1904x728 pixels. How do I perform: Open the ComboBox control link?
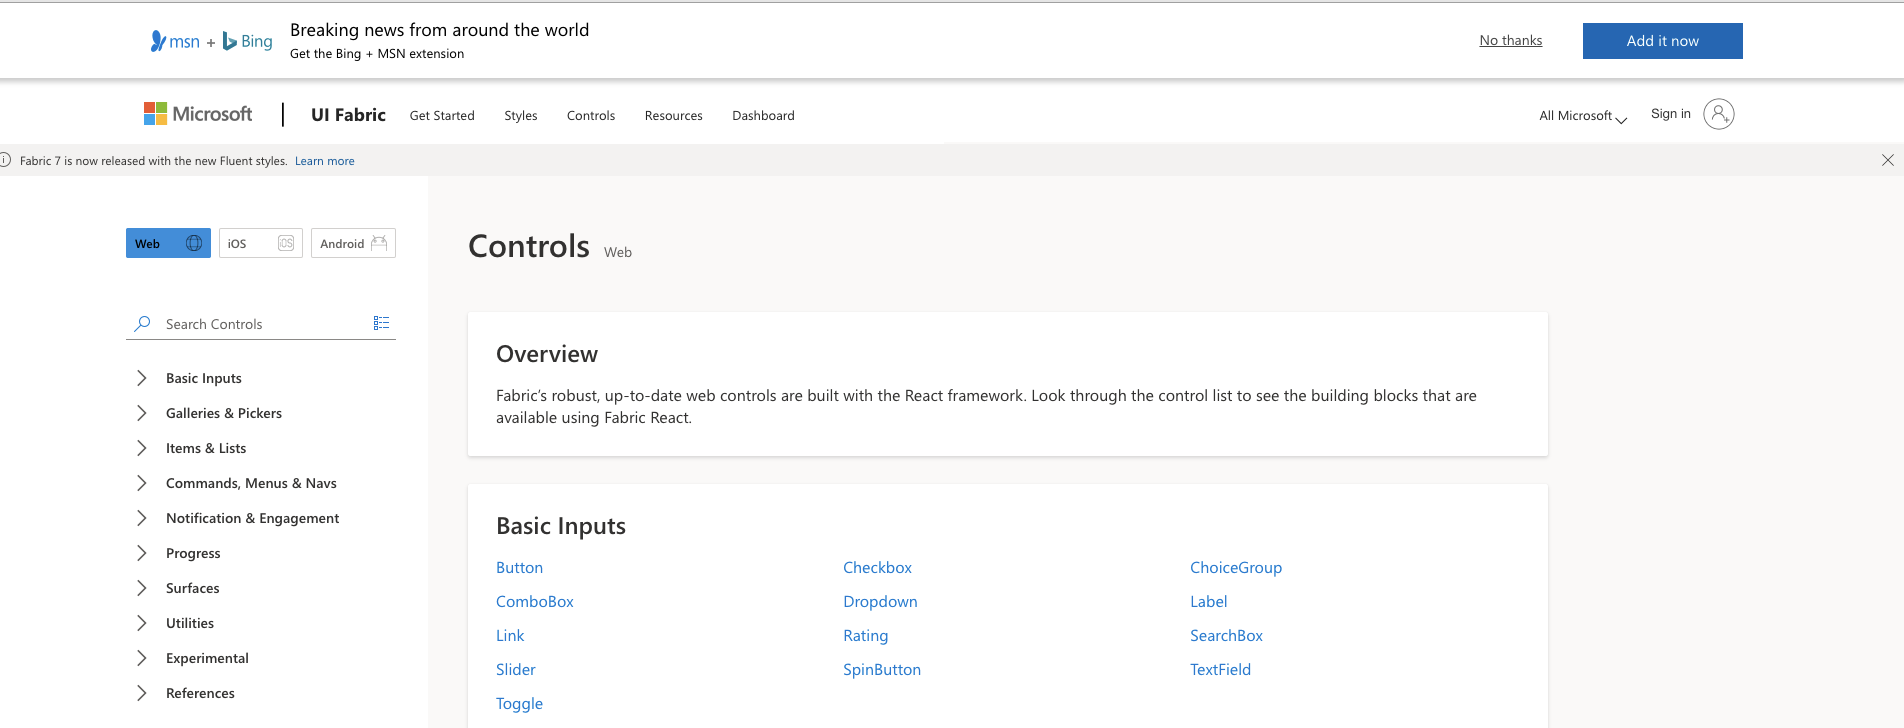tap(535, 602)
